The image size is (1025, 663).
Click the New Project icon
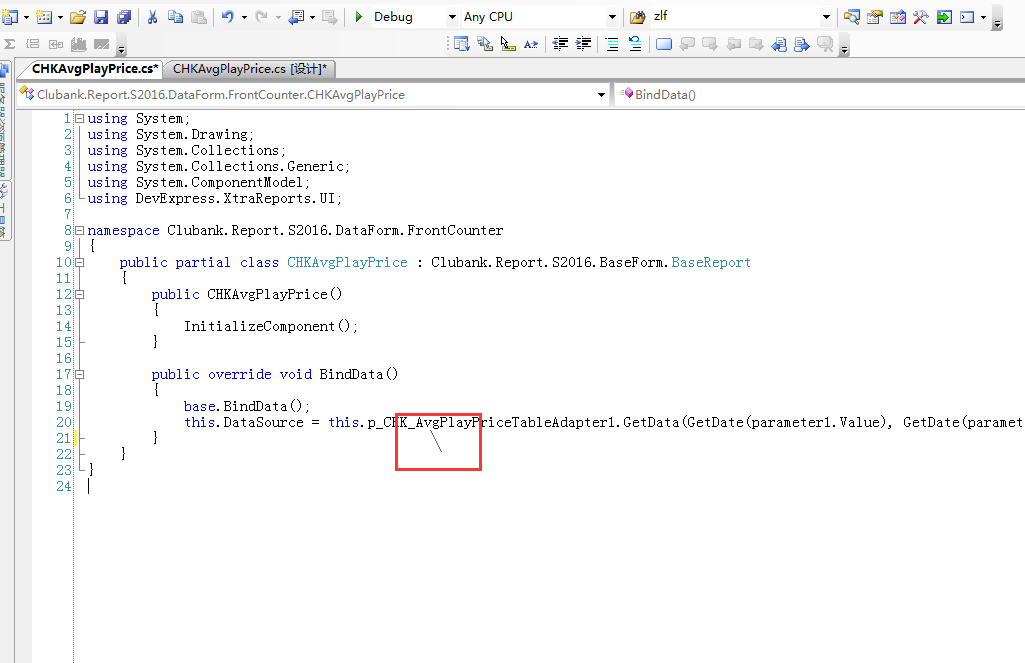coord(10,17)
